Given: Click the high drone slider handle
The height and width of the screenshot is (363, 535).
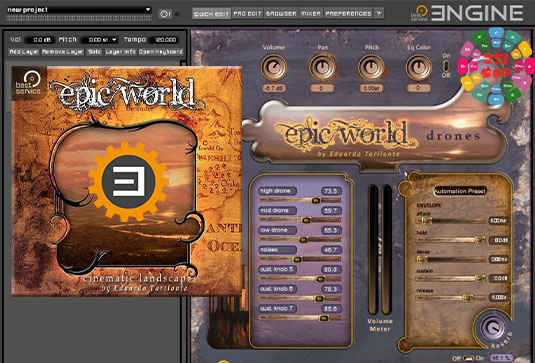Looking at the screenshot, I should [x=316, y=201].
